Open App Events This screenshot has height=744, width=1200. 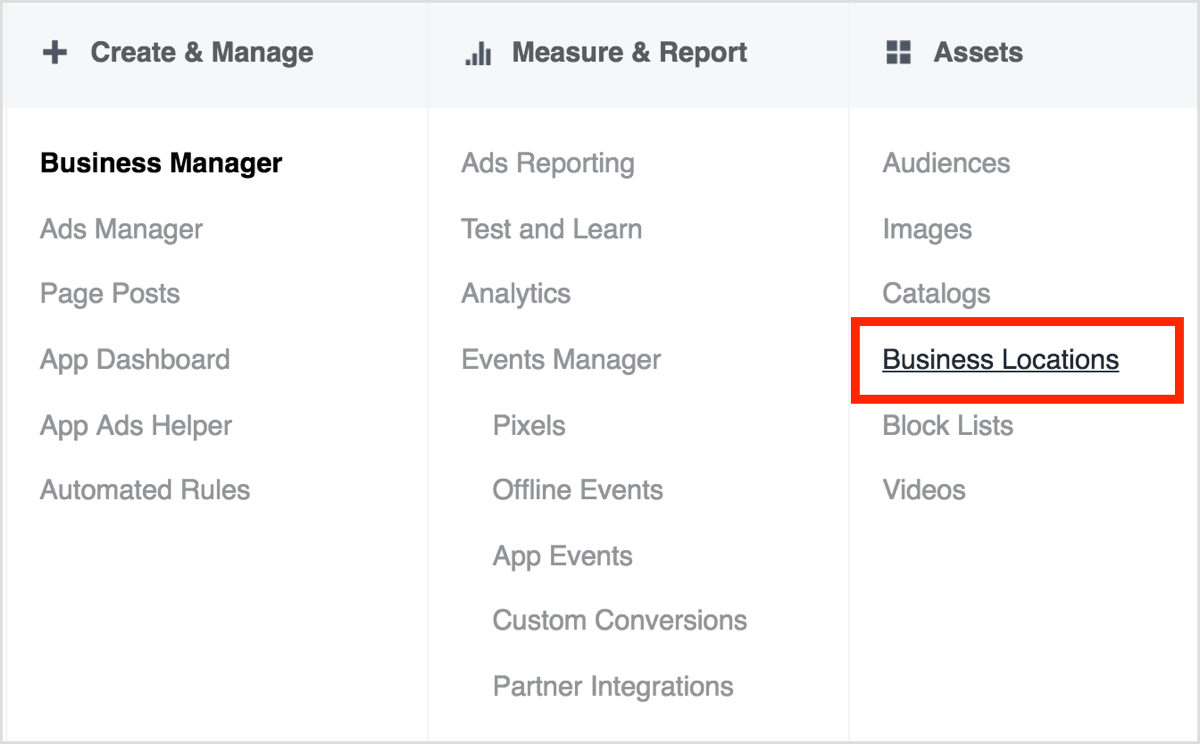coord(563,557)
